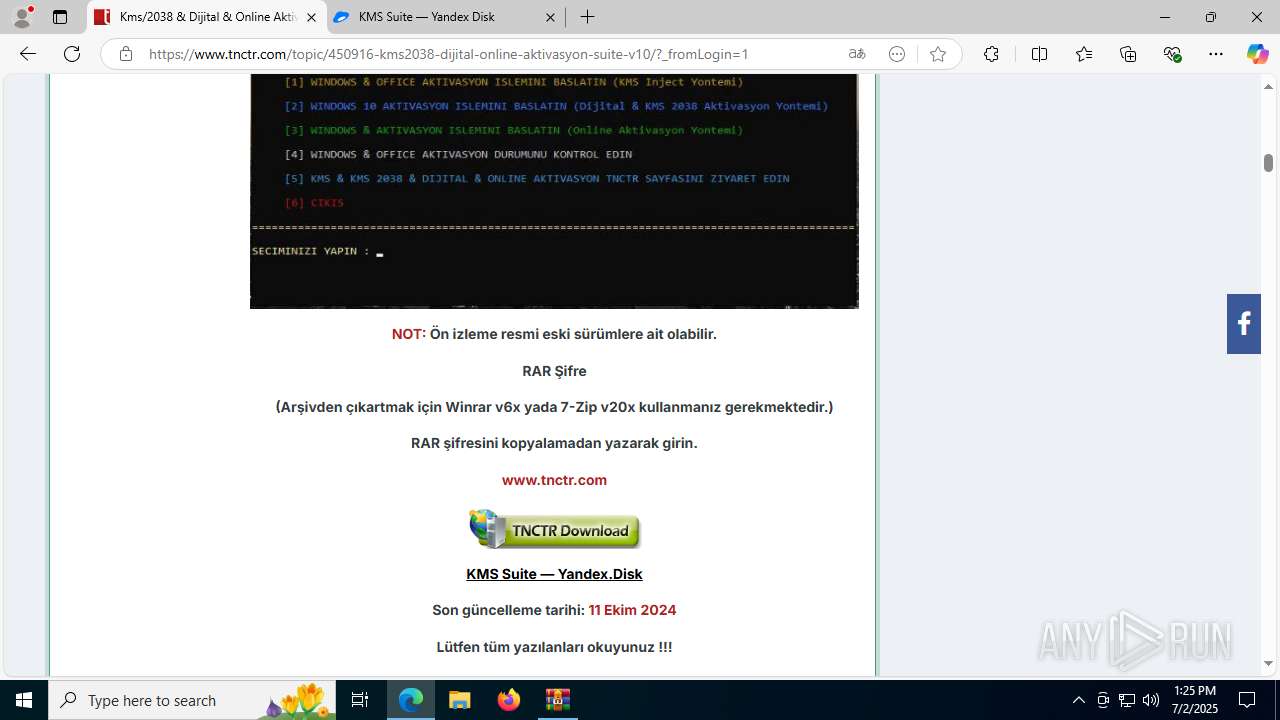Click the 'NOT:' warning line
Viewport: 1280px width, 720px height.
pyautogui.click(x=554, y=334)
